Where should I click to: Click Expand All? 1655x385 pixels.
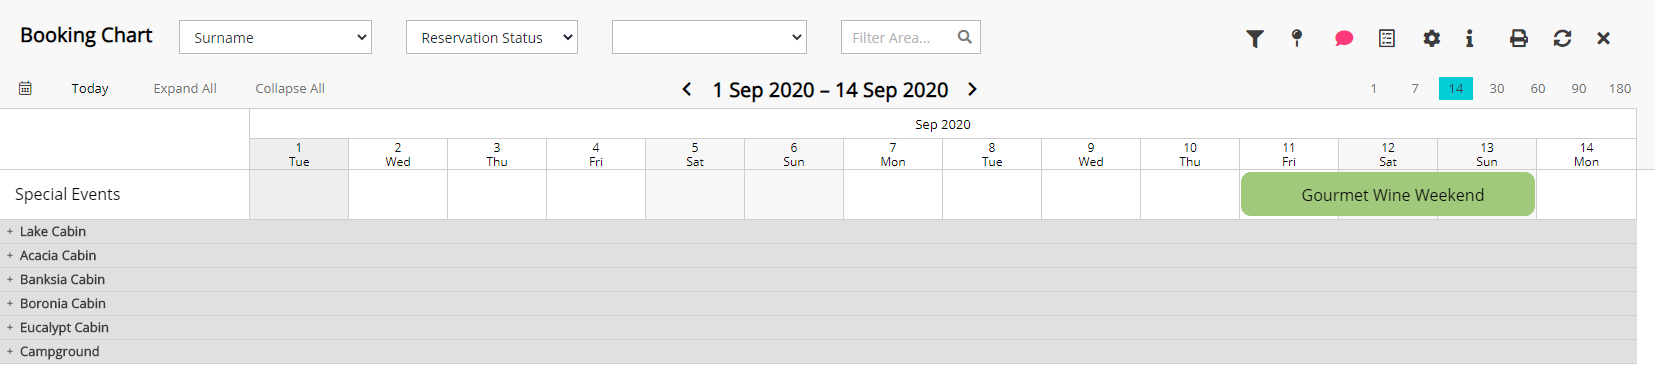coord(185,88)
